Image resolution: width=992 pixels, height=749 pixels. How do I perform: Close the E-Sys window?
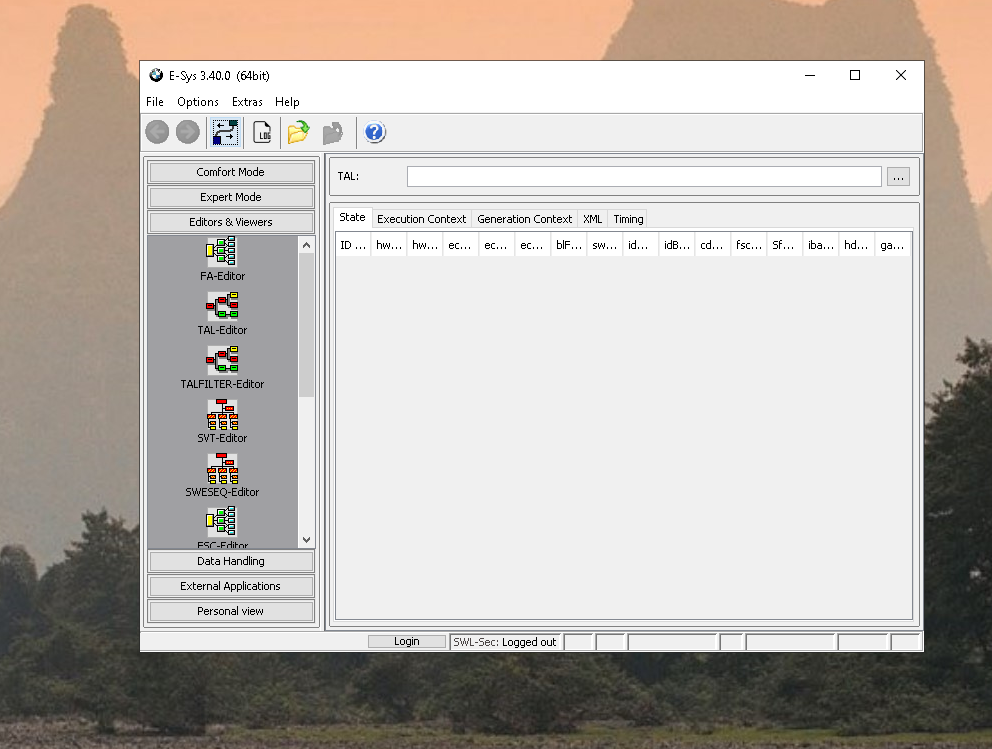[901, 75]
